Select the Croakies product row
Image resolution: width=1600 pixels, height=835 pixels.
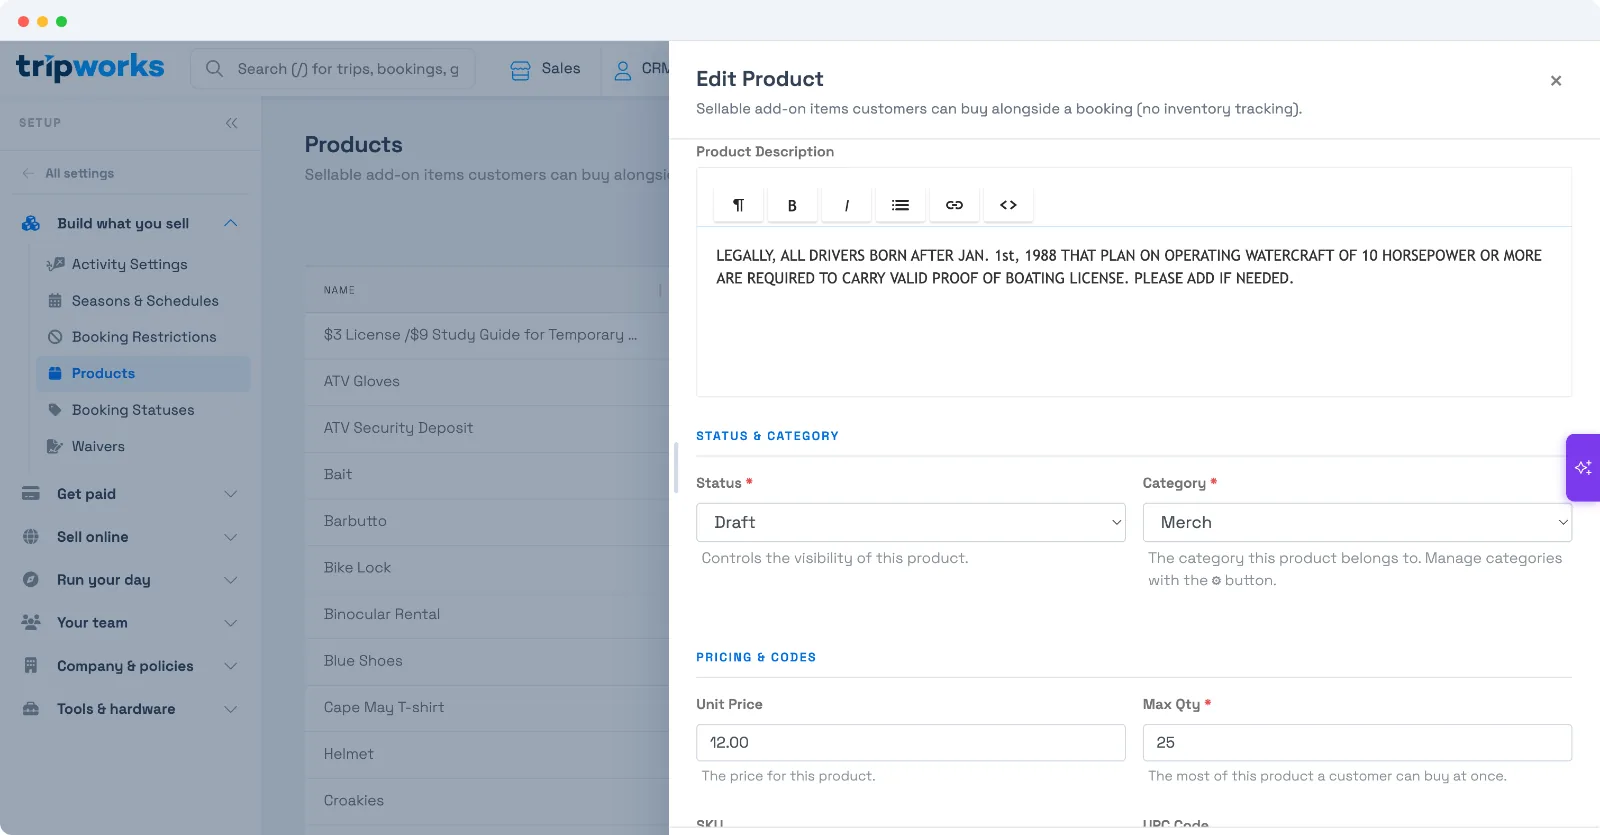(487, 800)
